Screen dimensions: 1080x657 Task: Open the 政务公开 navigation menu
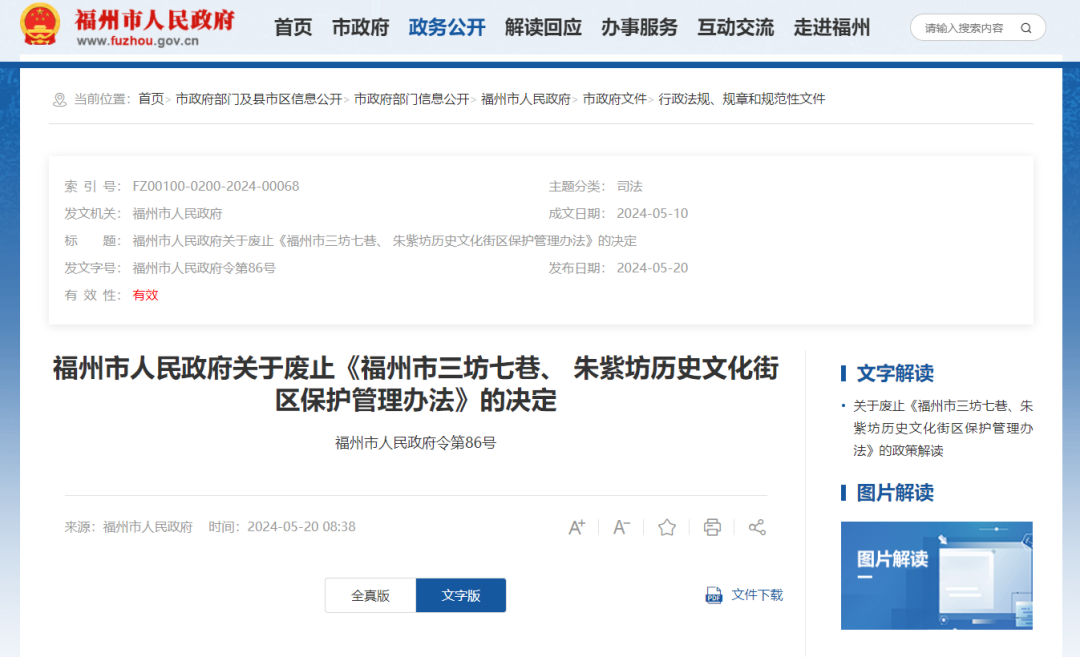(x=447, y=28)
